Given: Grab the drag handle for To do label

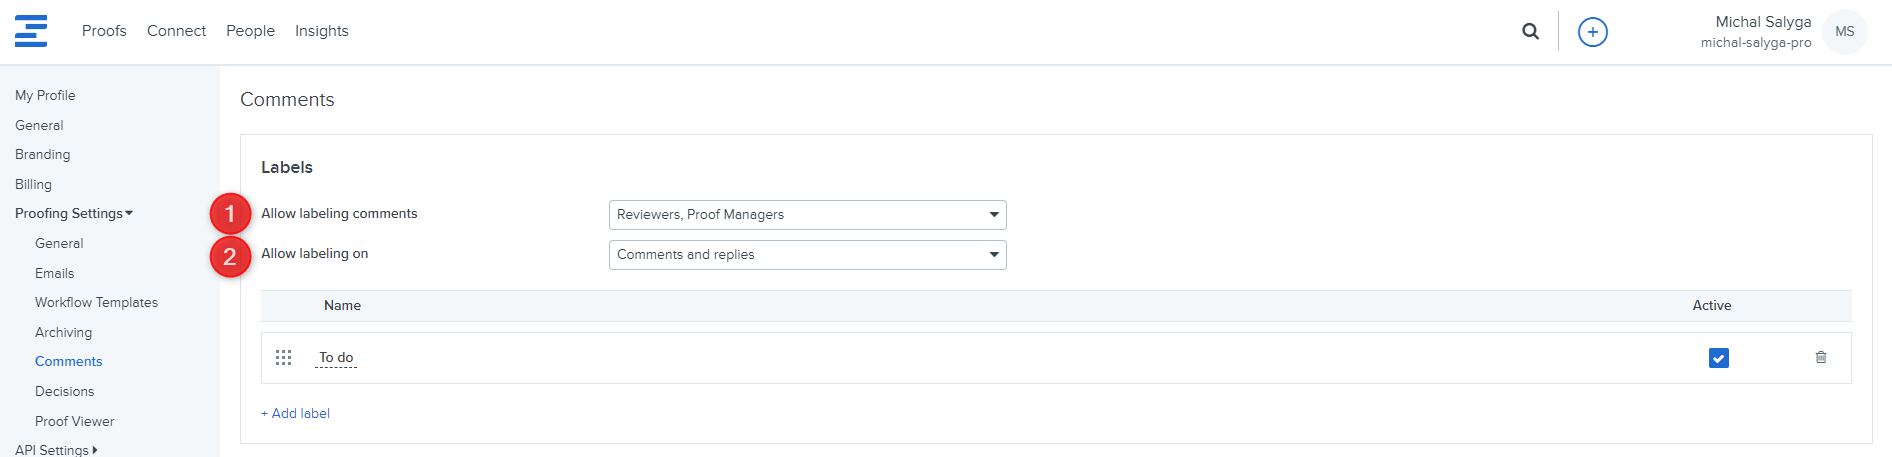Looking at the screenshot, I should tap(283, 357).
